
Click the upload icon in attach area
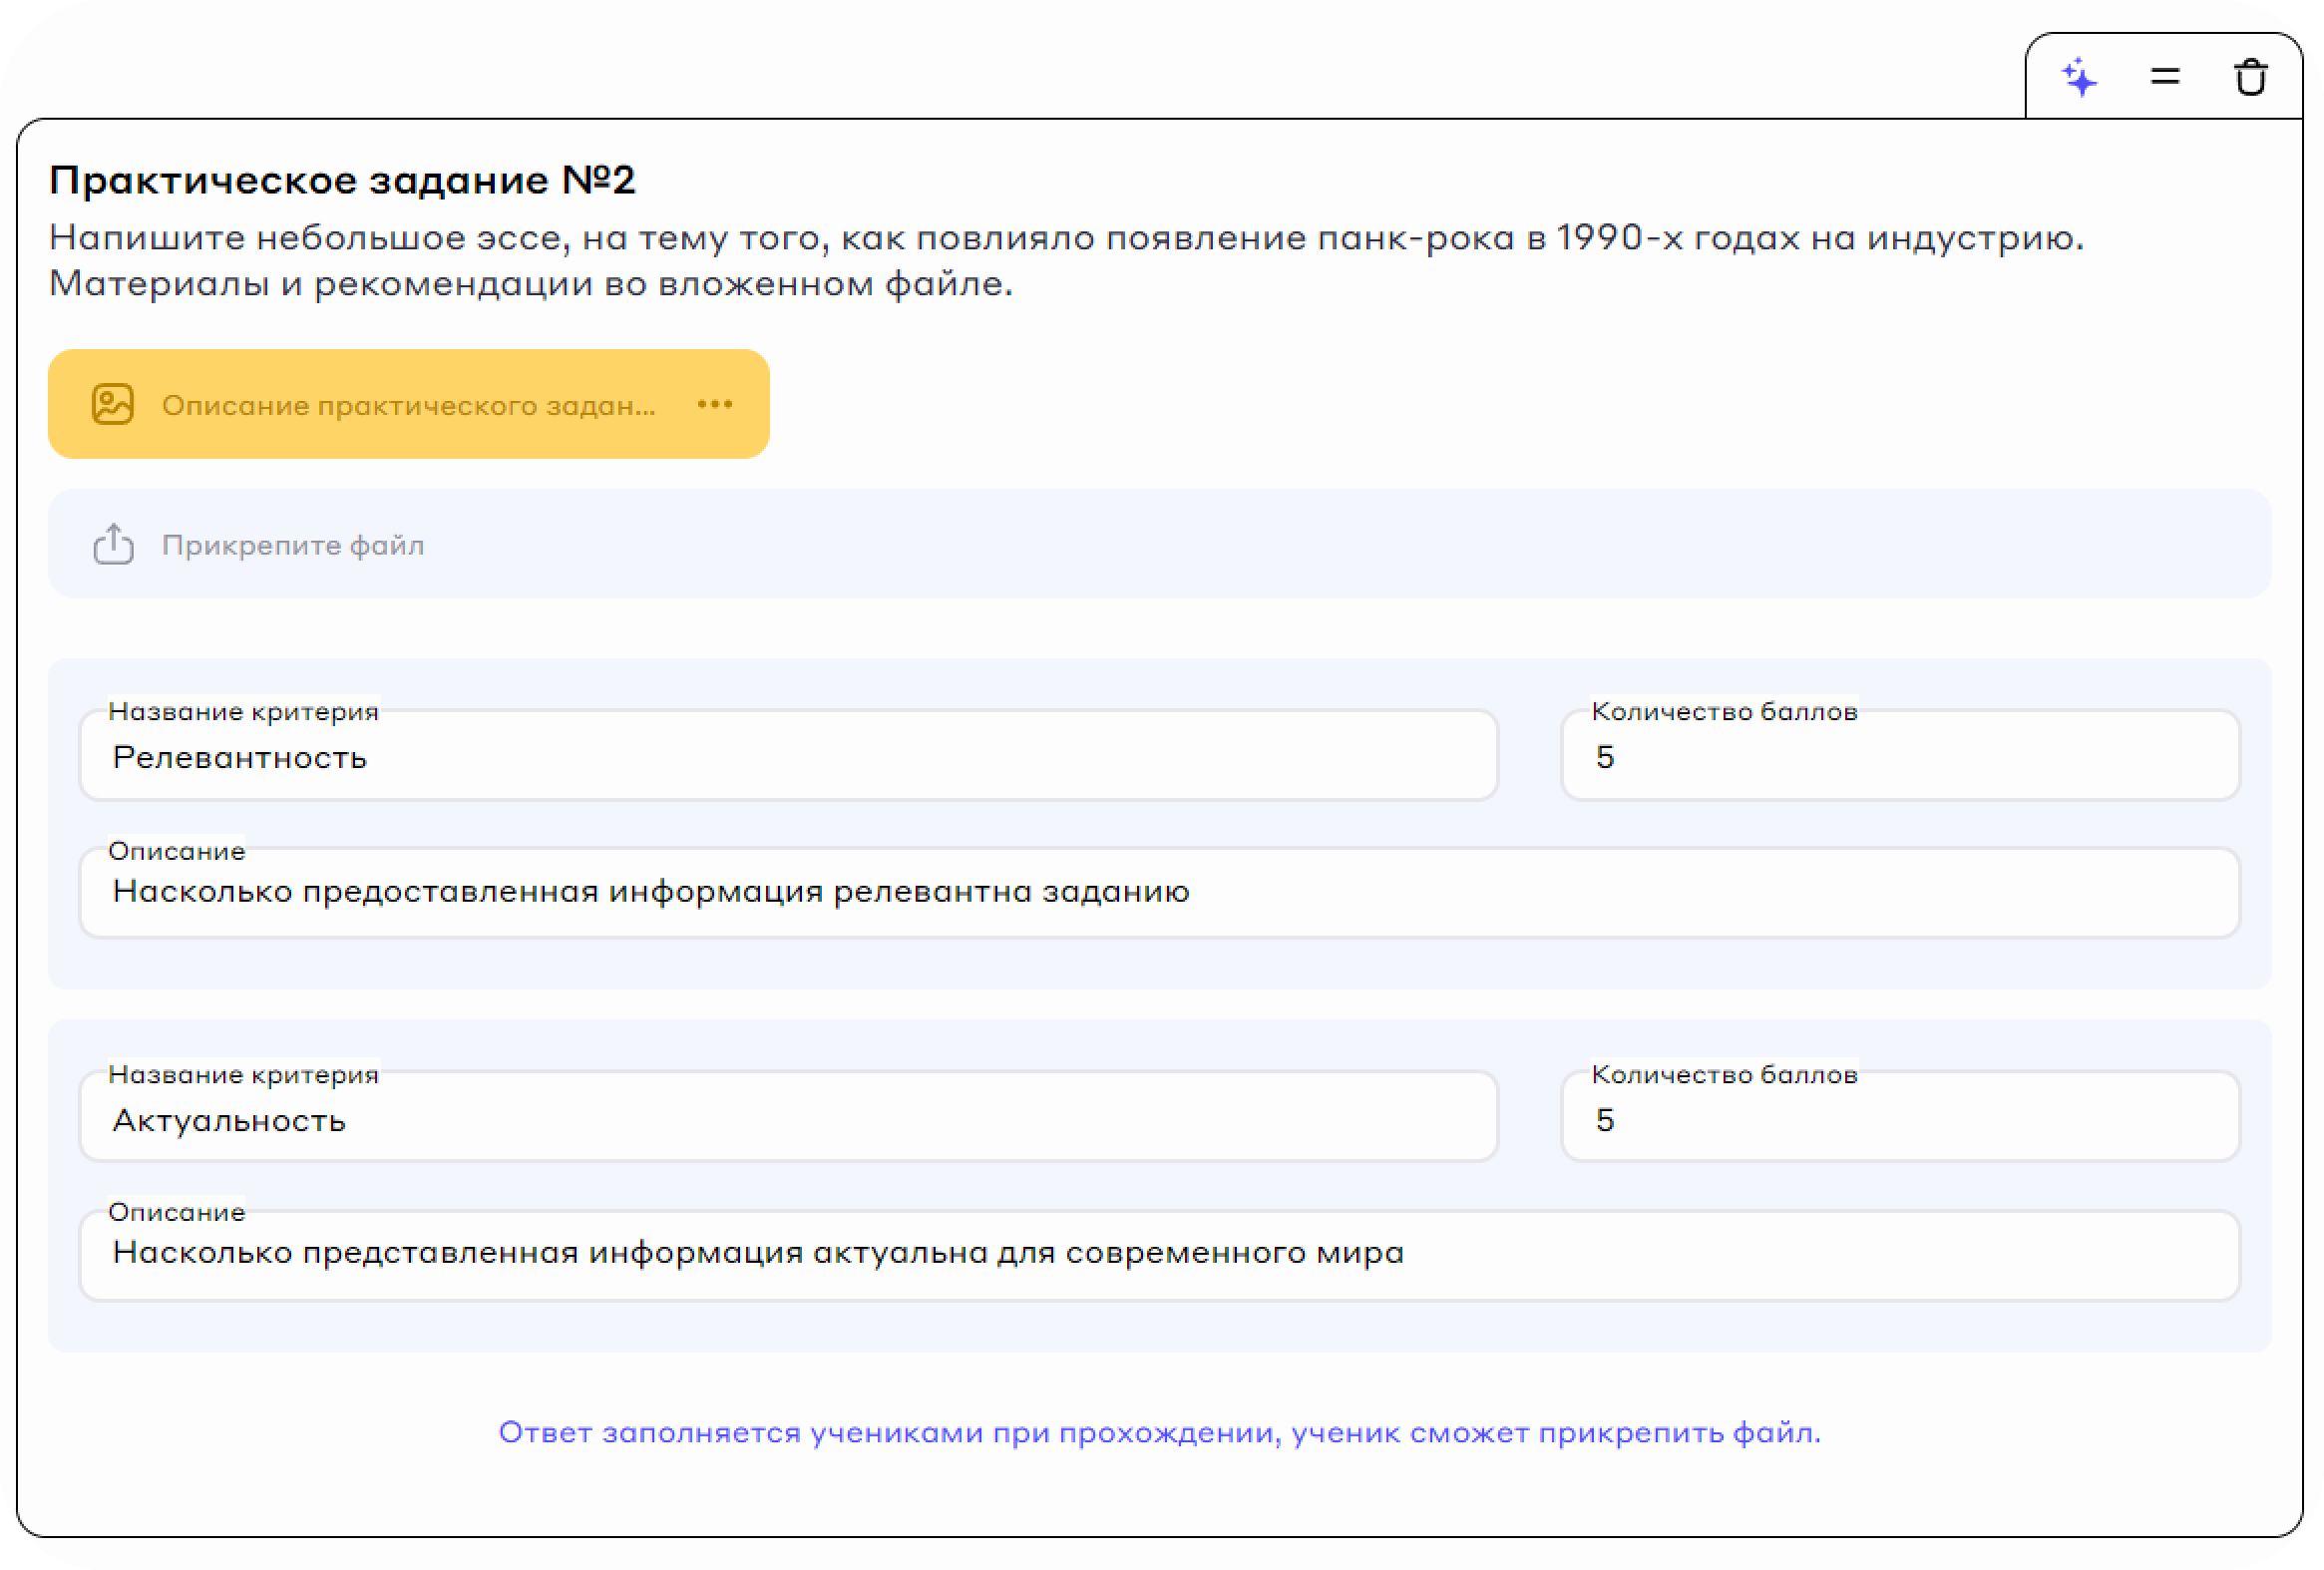tap(113, 545)
